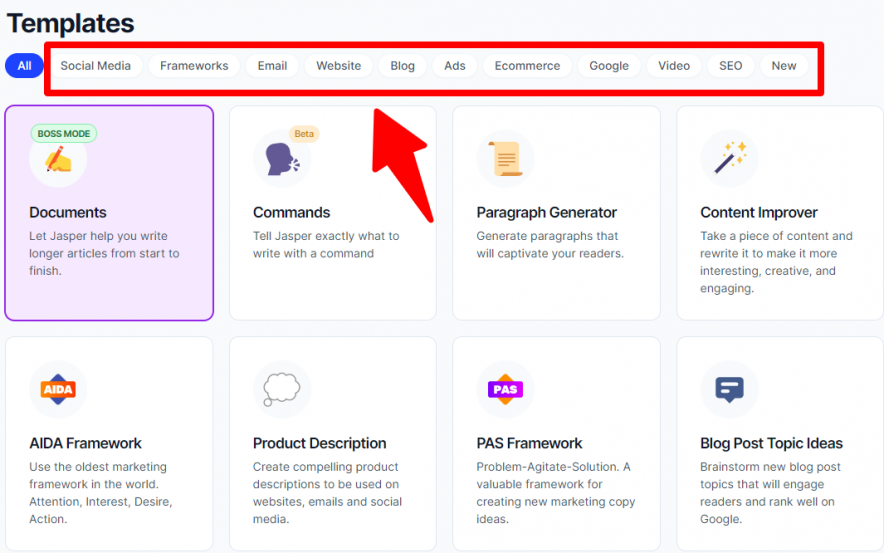
Task: Open Product Description template title
Action: (320, 444)
